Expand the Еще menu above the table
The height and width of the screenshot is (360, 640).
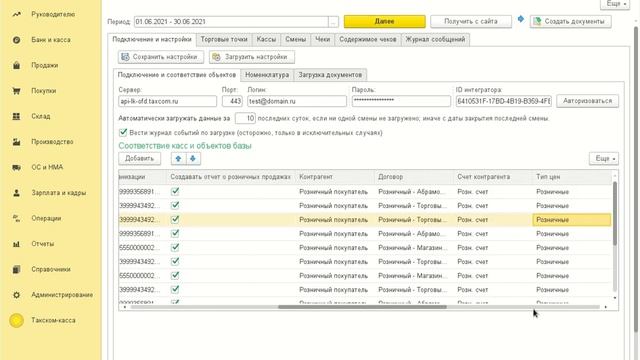[x=604, y=158]
